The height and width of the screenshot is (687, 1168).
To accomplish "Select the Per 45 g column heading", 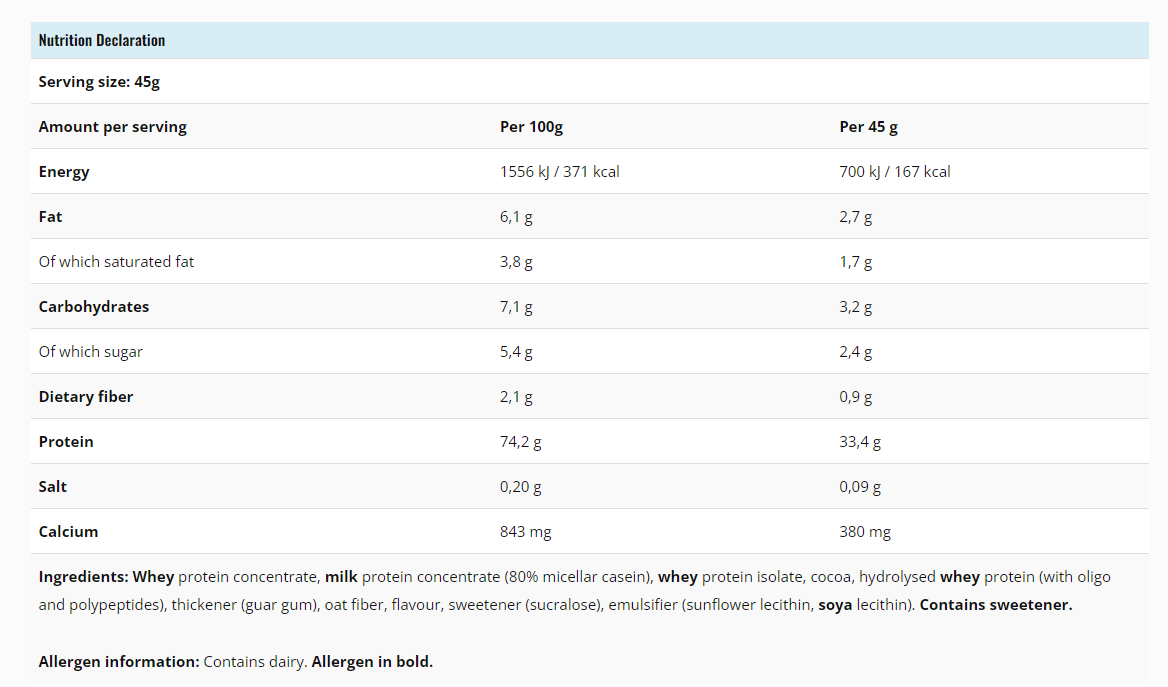I will tap(868, 127).
